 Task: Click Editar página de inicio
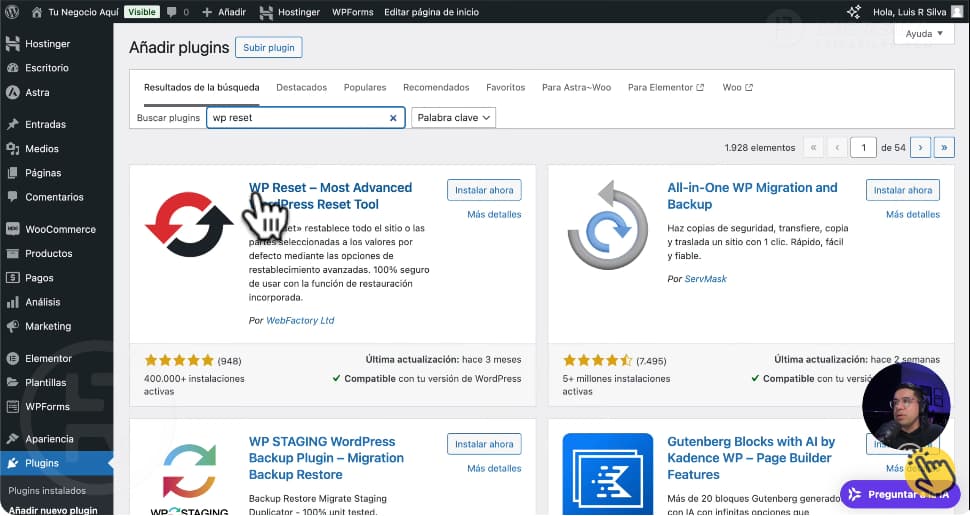coord(431,12)
